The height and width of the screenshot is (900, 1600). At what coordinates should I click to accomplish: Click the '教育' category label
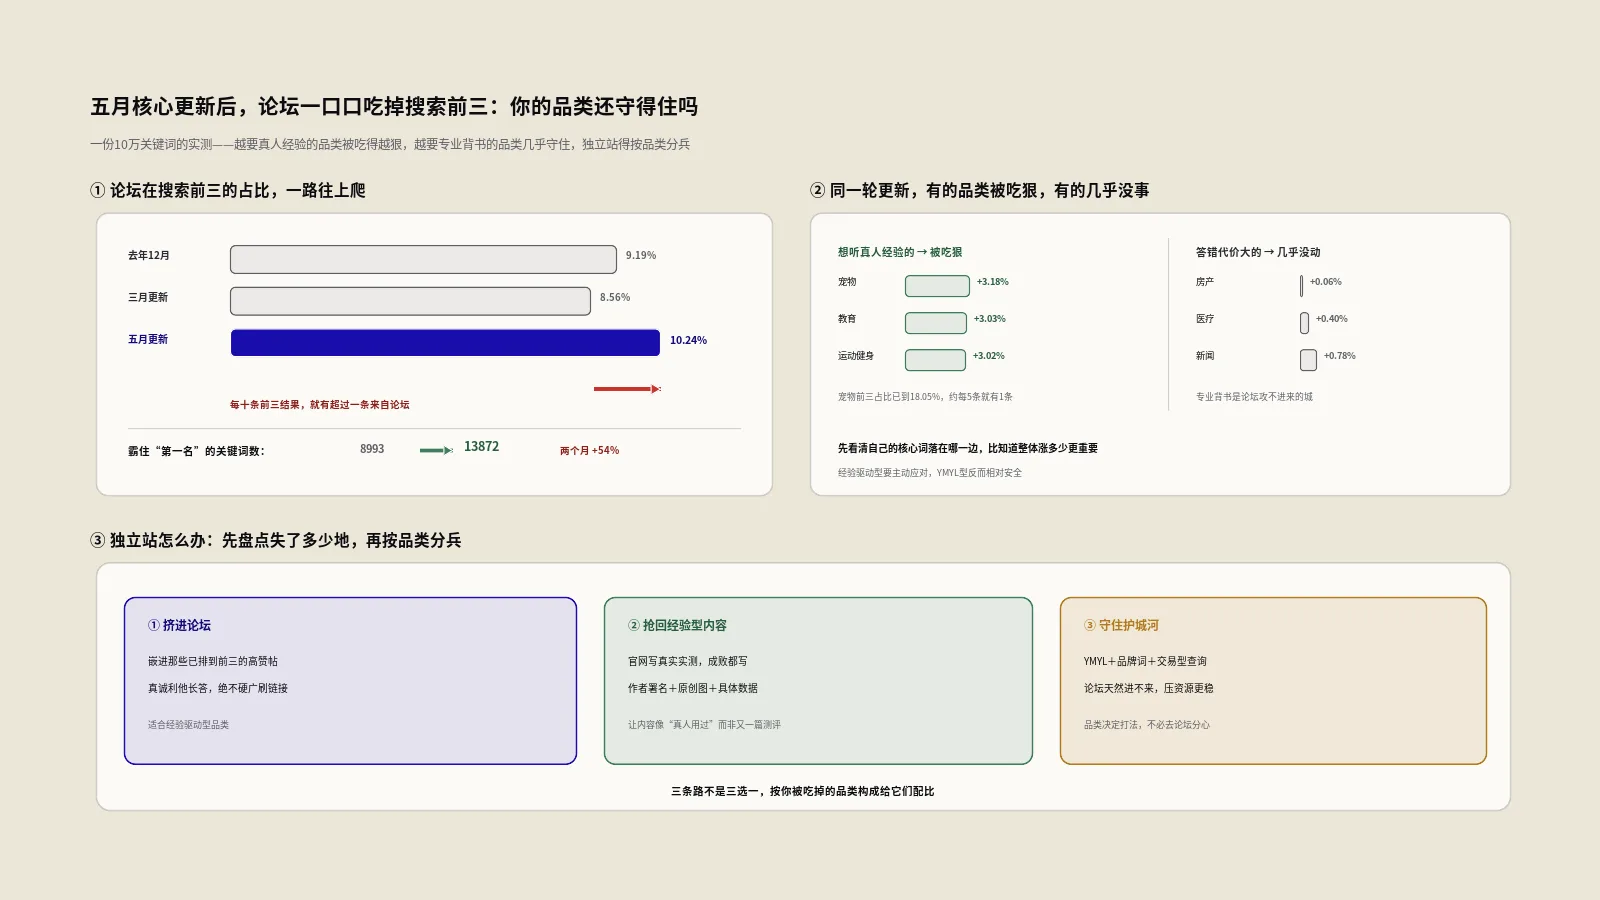tap(847, 319)
